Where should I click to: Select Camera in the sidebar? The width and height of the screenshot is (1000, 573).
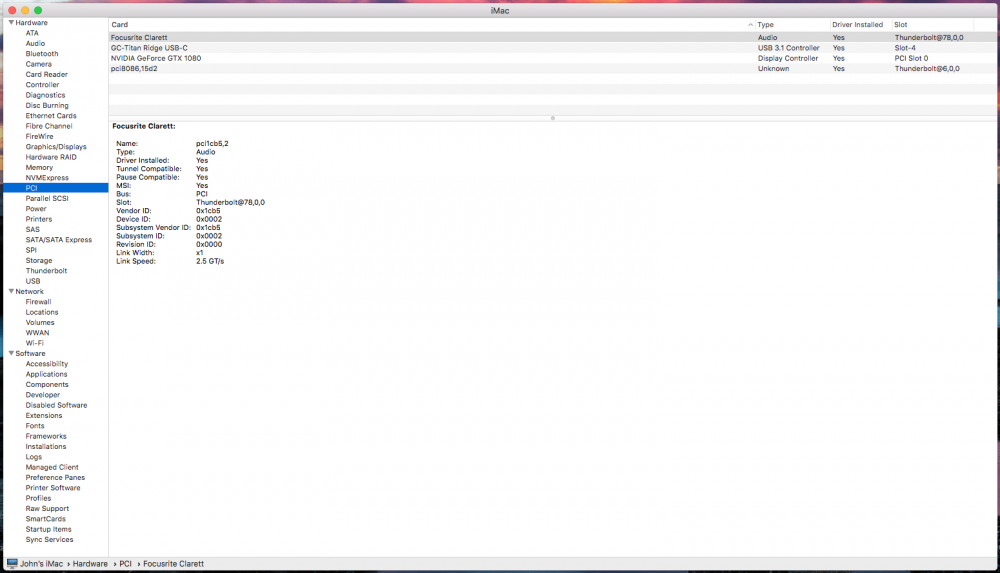point(38,64)
